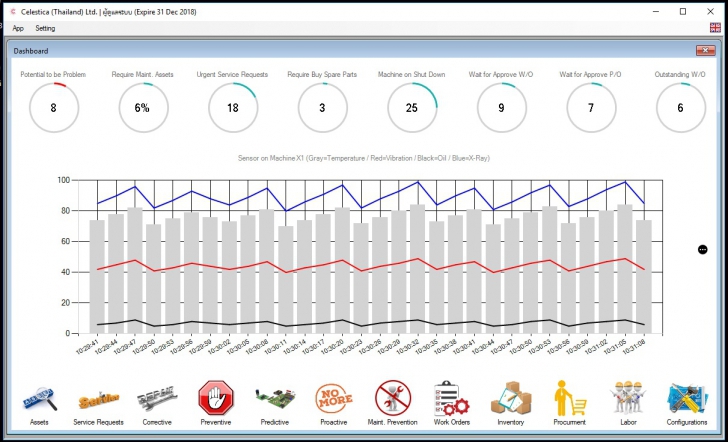Click the 'Require Buy Spare Parts' label

click(322, 74)
